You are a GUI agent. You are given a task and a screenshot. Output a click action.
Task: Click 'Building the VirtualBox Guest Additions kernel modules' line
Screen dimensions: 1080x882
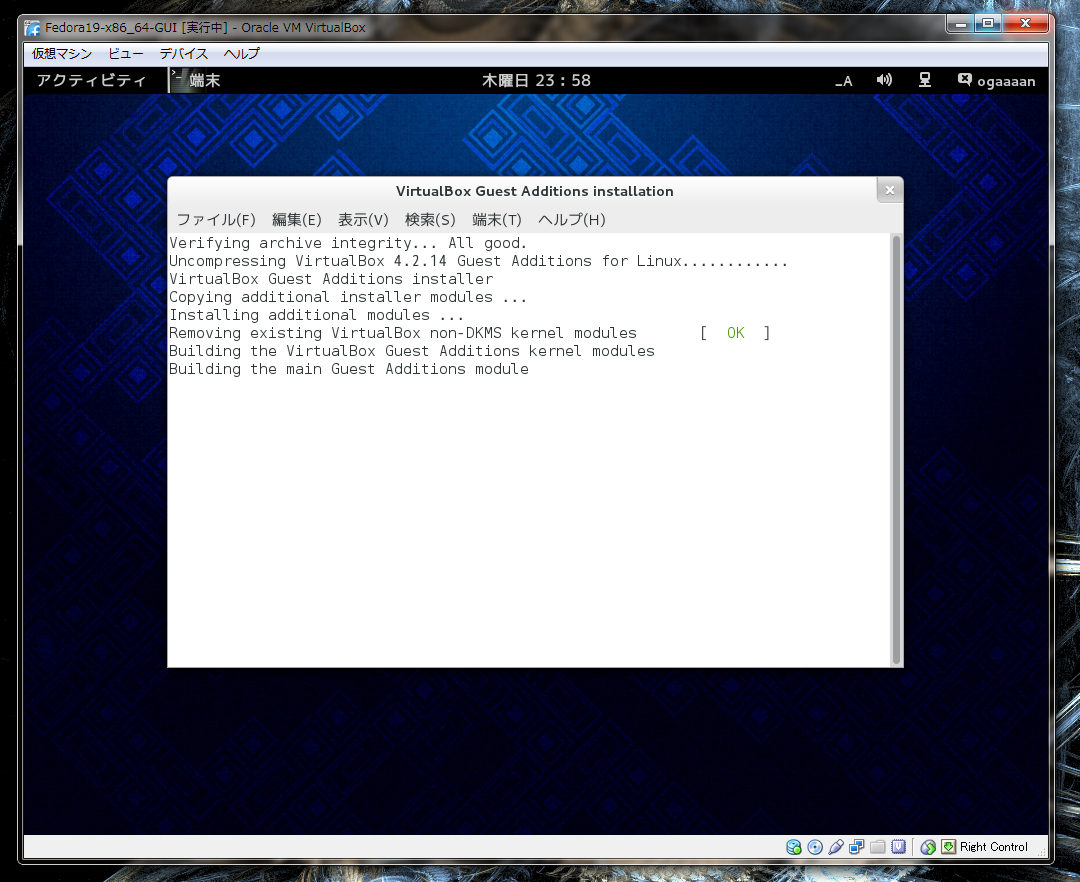click(x=412, y=351)
